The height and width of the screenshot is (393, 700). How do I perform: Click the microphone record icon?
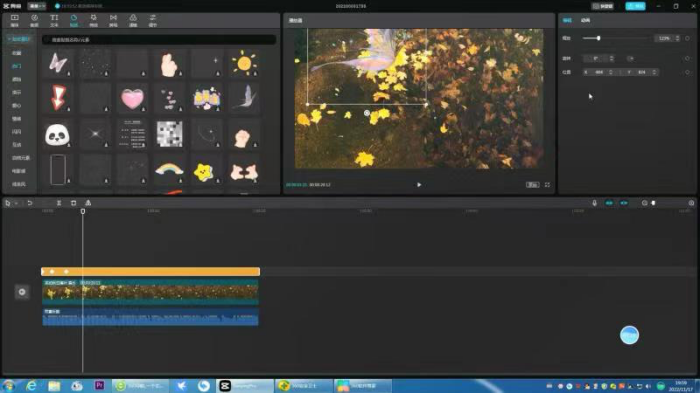point(594,203)
